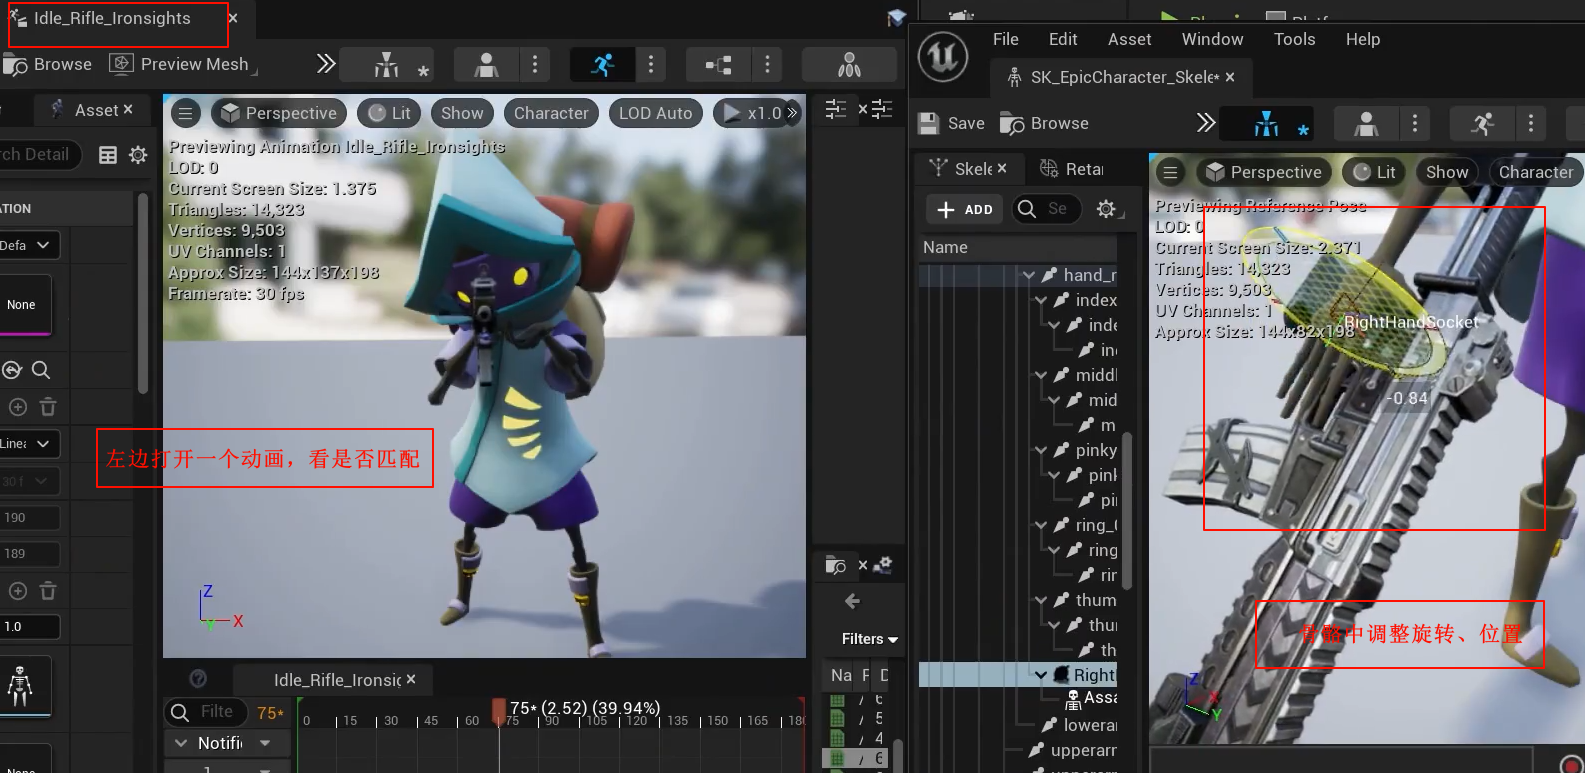Select Skeletal Mesh mode in right editor toolbar
The image size is (1585, 773).
[x=1366, y=124]
